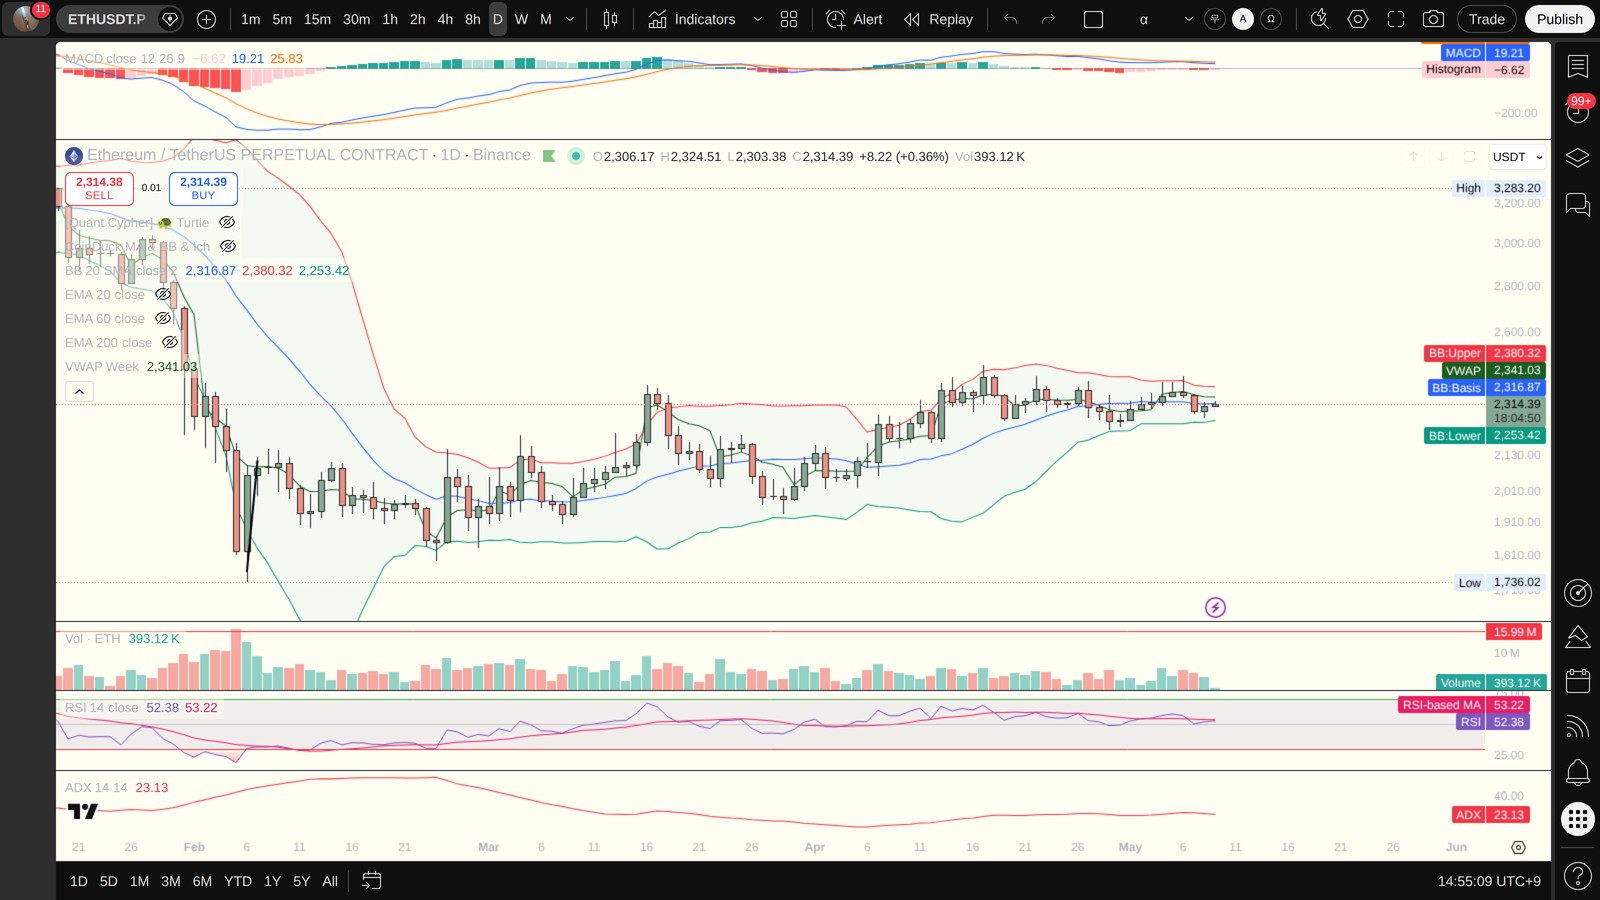This screenshot has width=1600, height=900.
Task: Open the Indicators favorites dropdown arrow
Action: coord(757,19)
